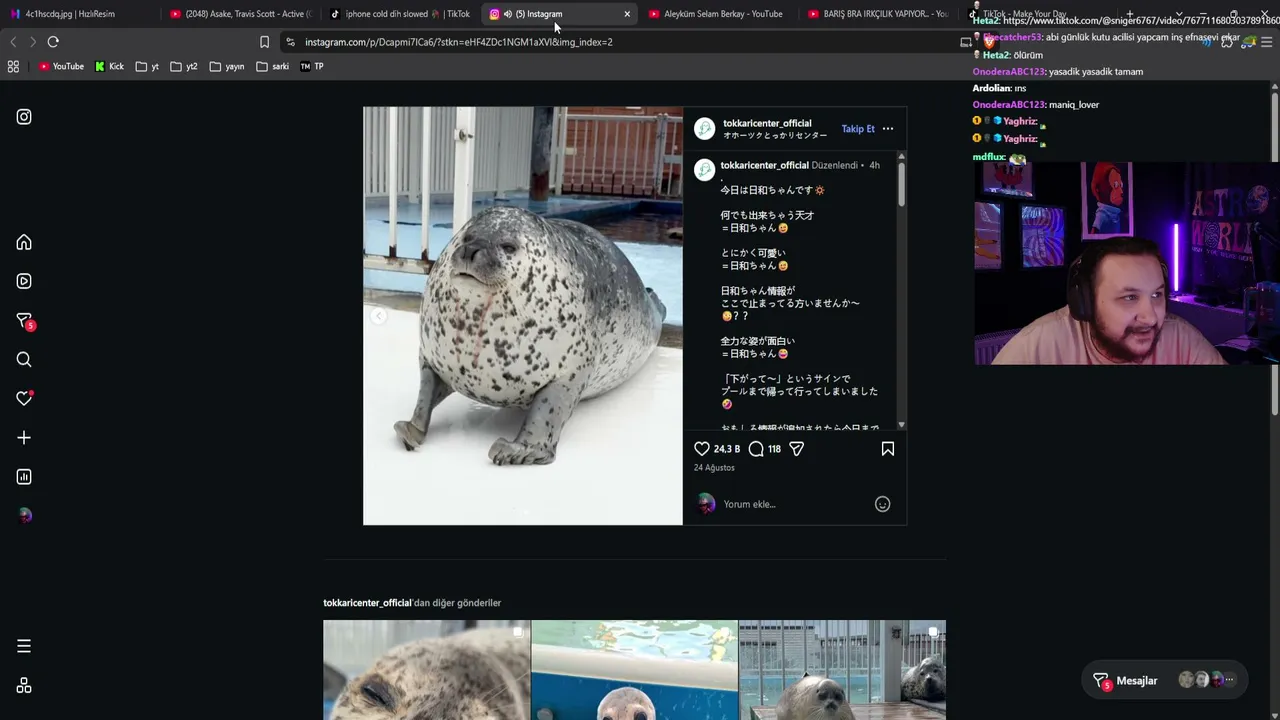Open notifications heart icon in sidebar
The width and height of the screenshot is (1280, 720).
point(24,398)
